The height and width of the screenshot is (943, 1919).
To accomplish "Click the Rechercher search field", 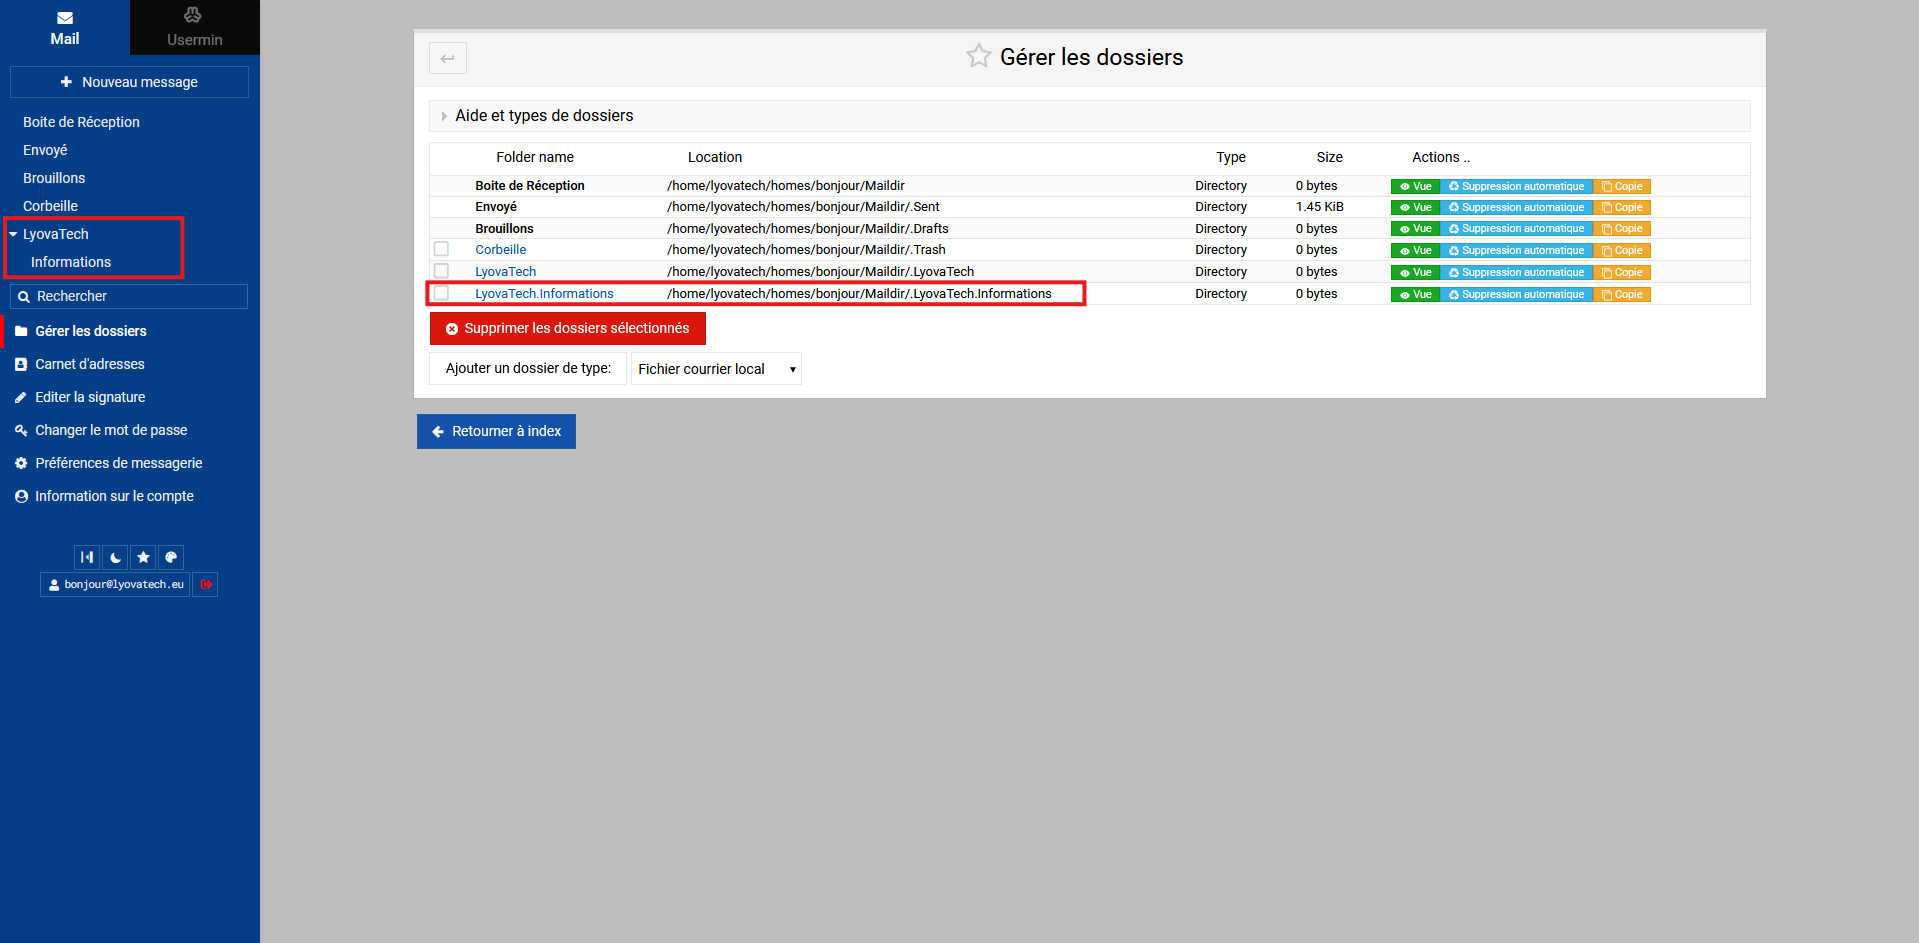I will (136, 296).
